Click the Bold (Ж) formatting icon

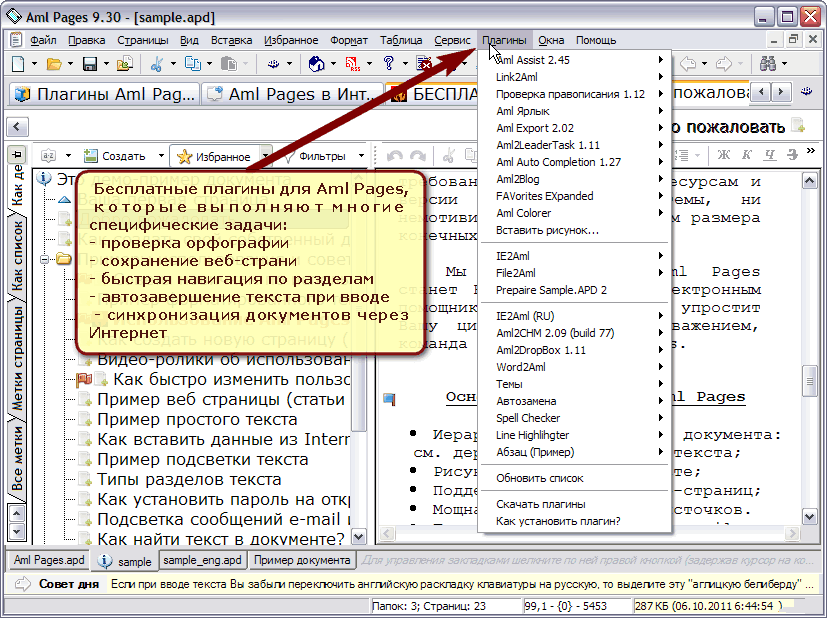(724, 154)
